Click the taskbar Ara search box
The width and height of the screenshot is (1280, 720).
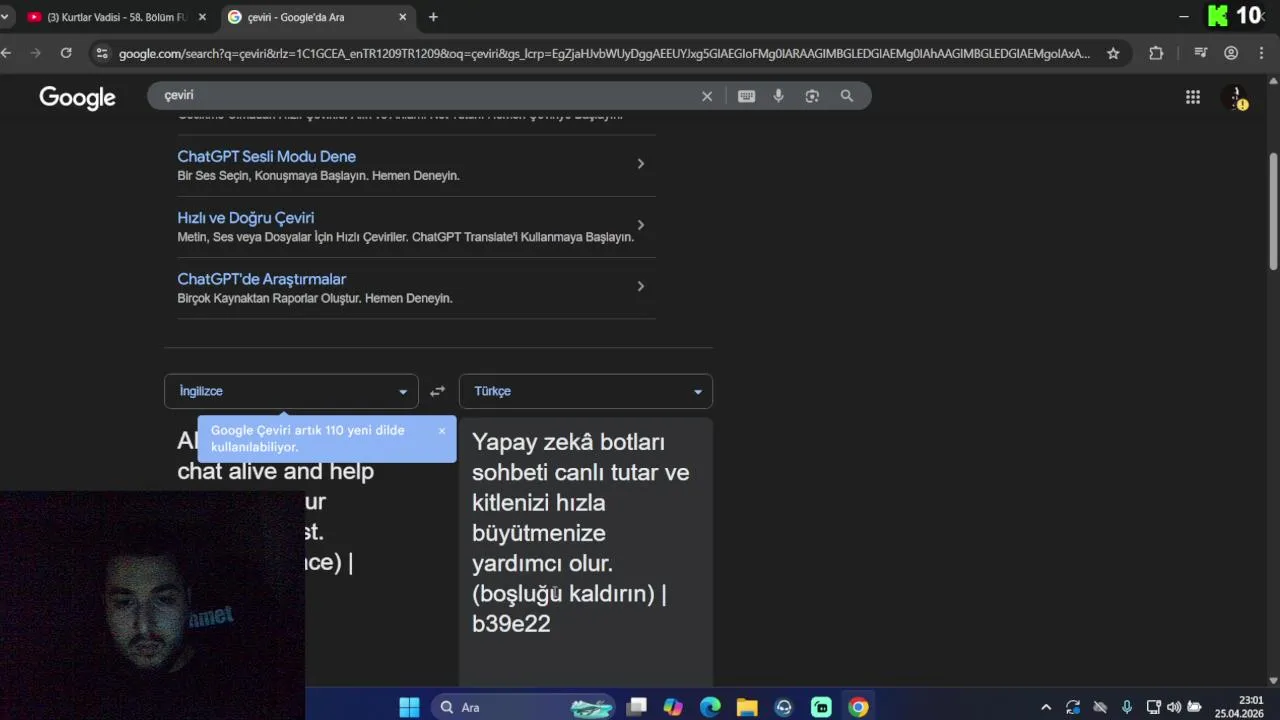coord(525,707)
